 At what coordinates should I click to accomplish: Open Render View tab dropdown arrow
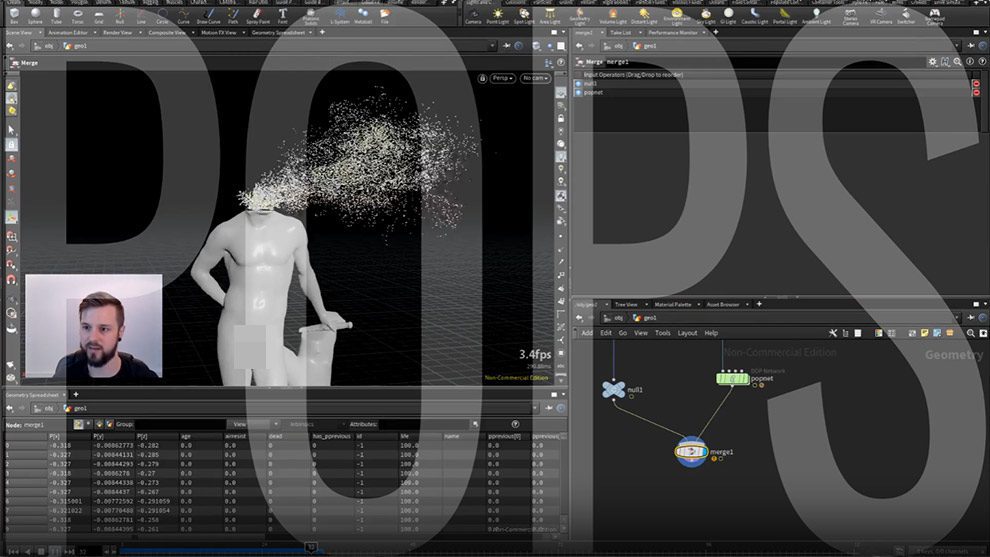(x=140, y=32)
